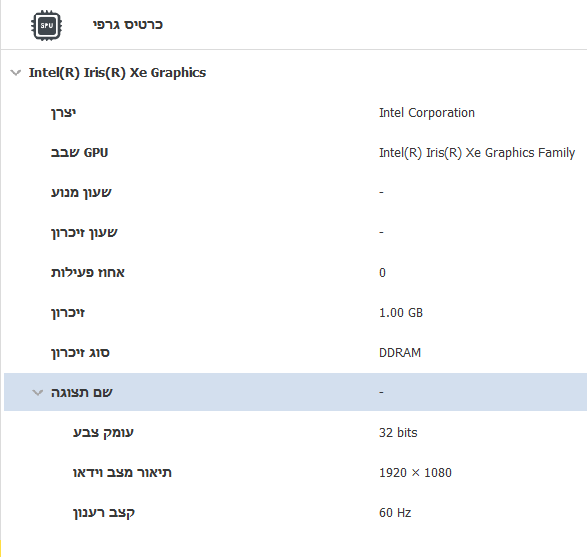This screenshot has width=587, height=557.
Task: Select the שעון זיכרון row
Action: 295,232
